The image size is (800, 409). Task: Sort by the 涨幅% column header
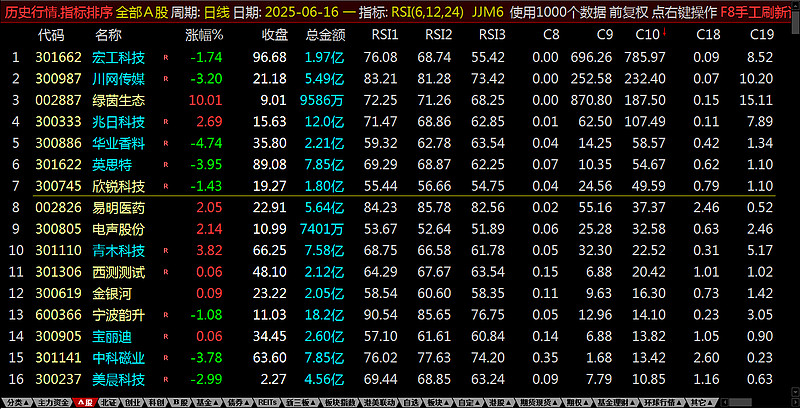pos(204,35)
